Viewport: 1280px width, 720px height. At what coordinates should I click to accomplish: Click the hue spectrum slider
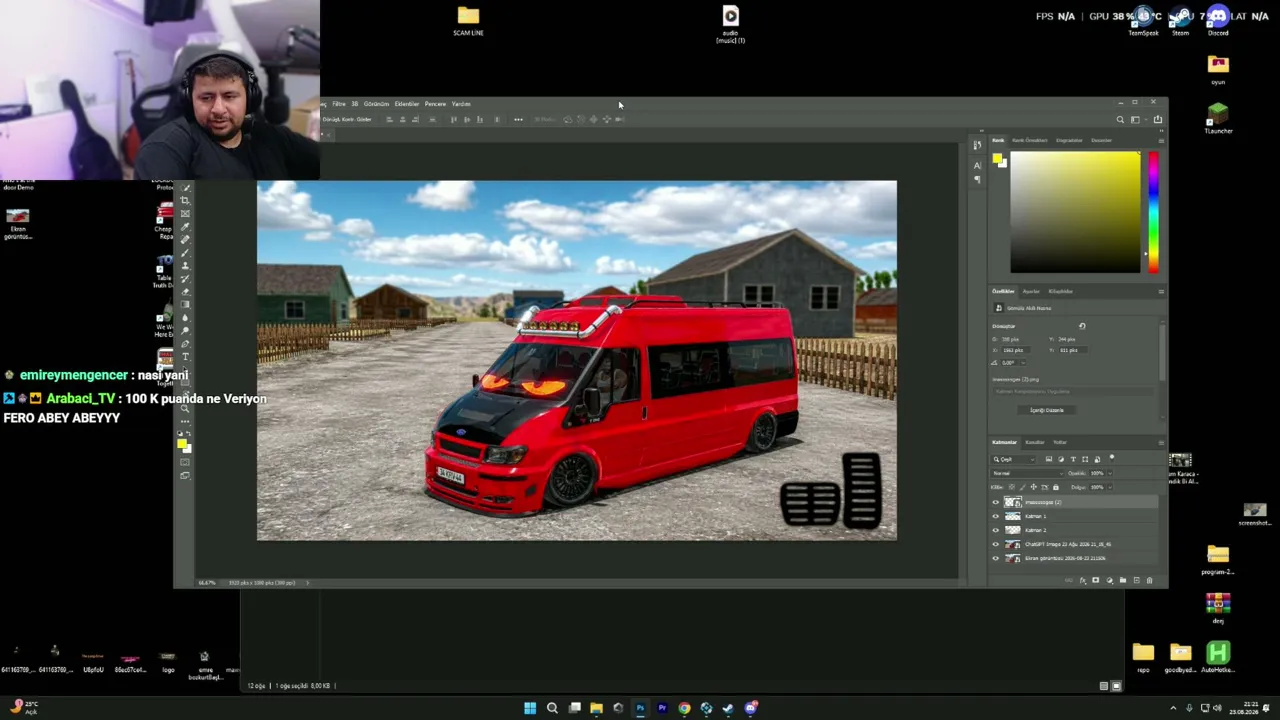(x=1153, y=212)
